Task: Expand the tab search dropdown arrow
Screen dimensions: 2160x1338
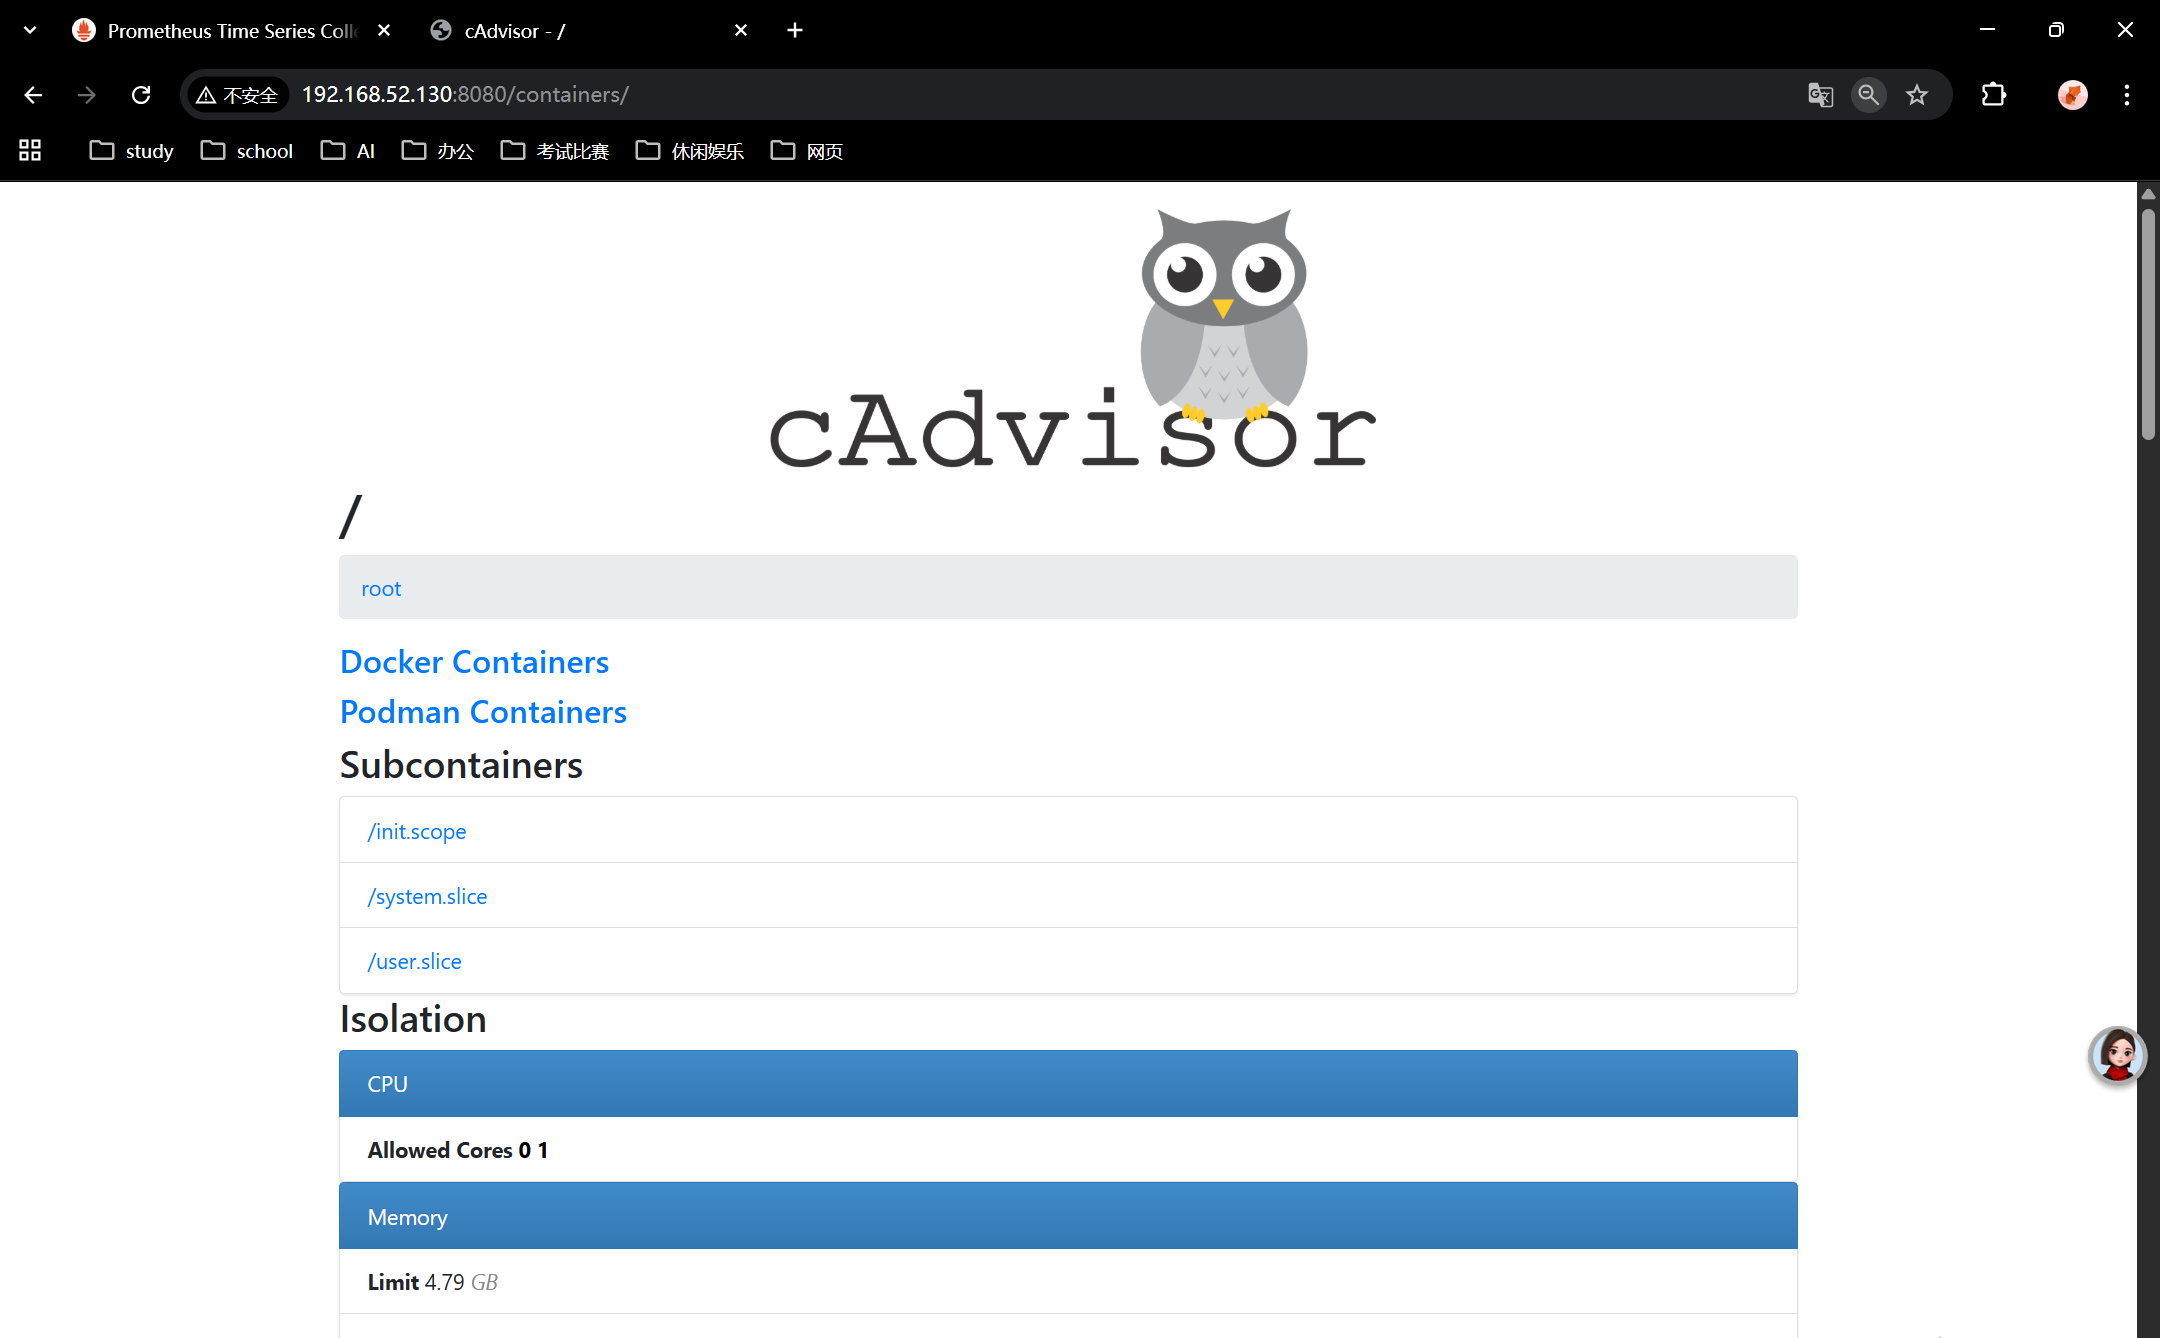Action: tap(30, 30)
